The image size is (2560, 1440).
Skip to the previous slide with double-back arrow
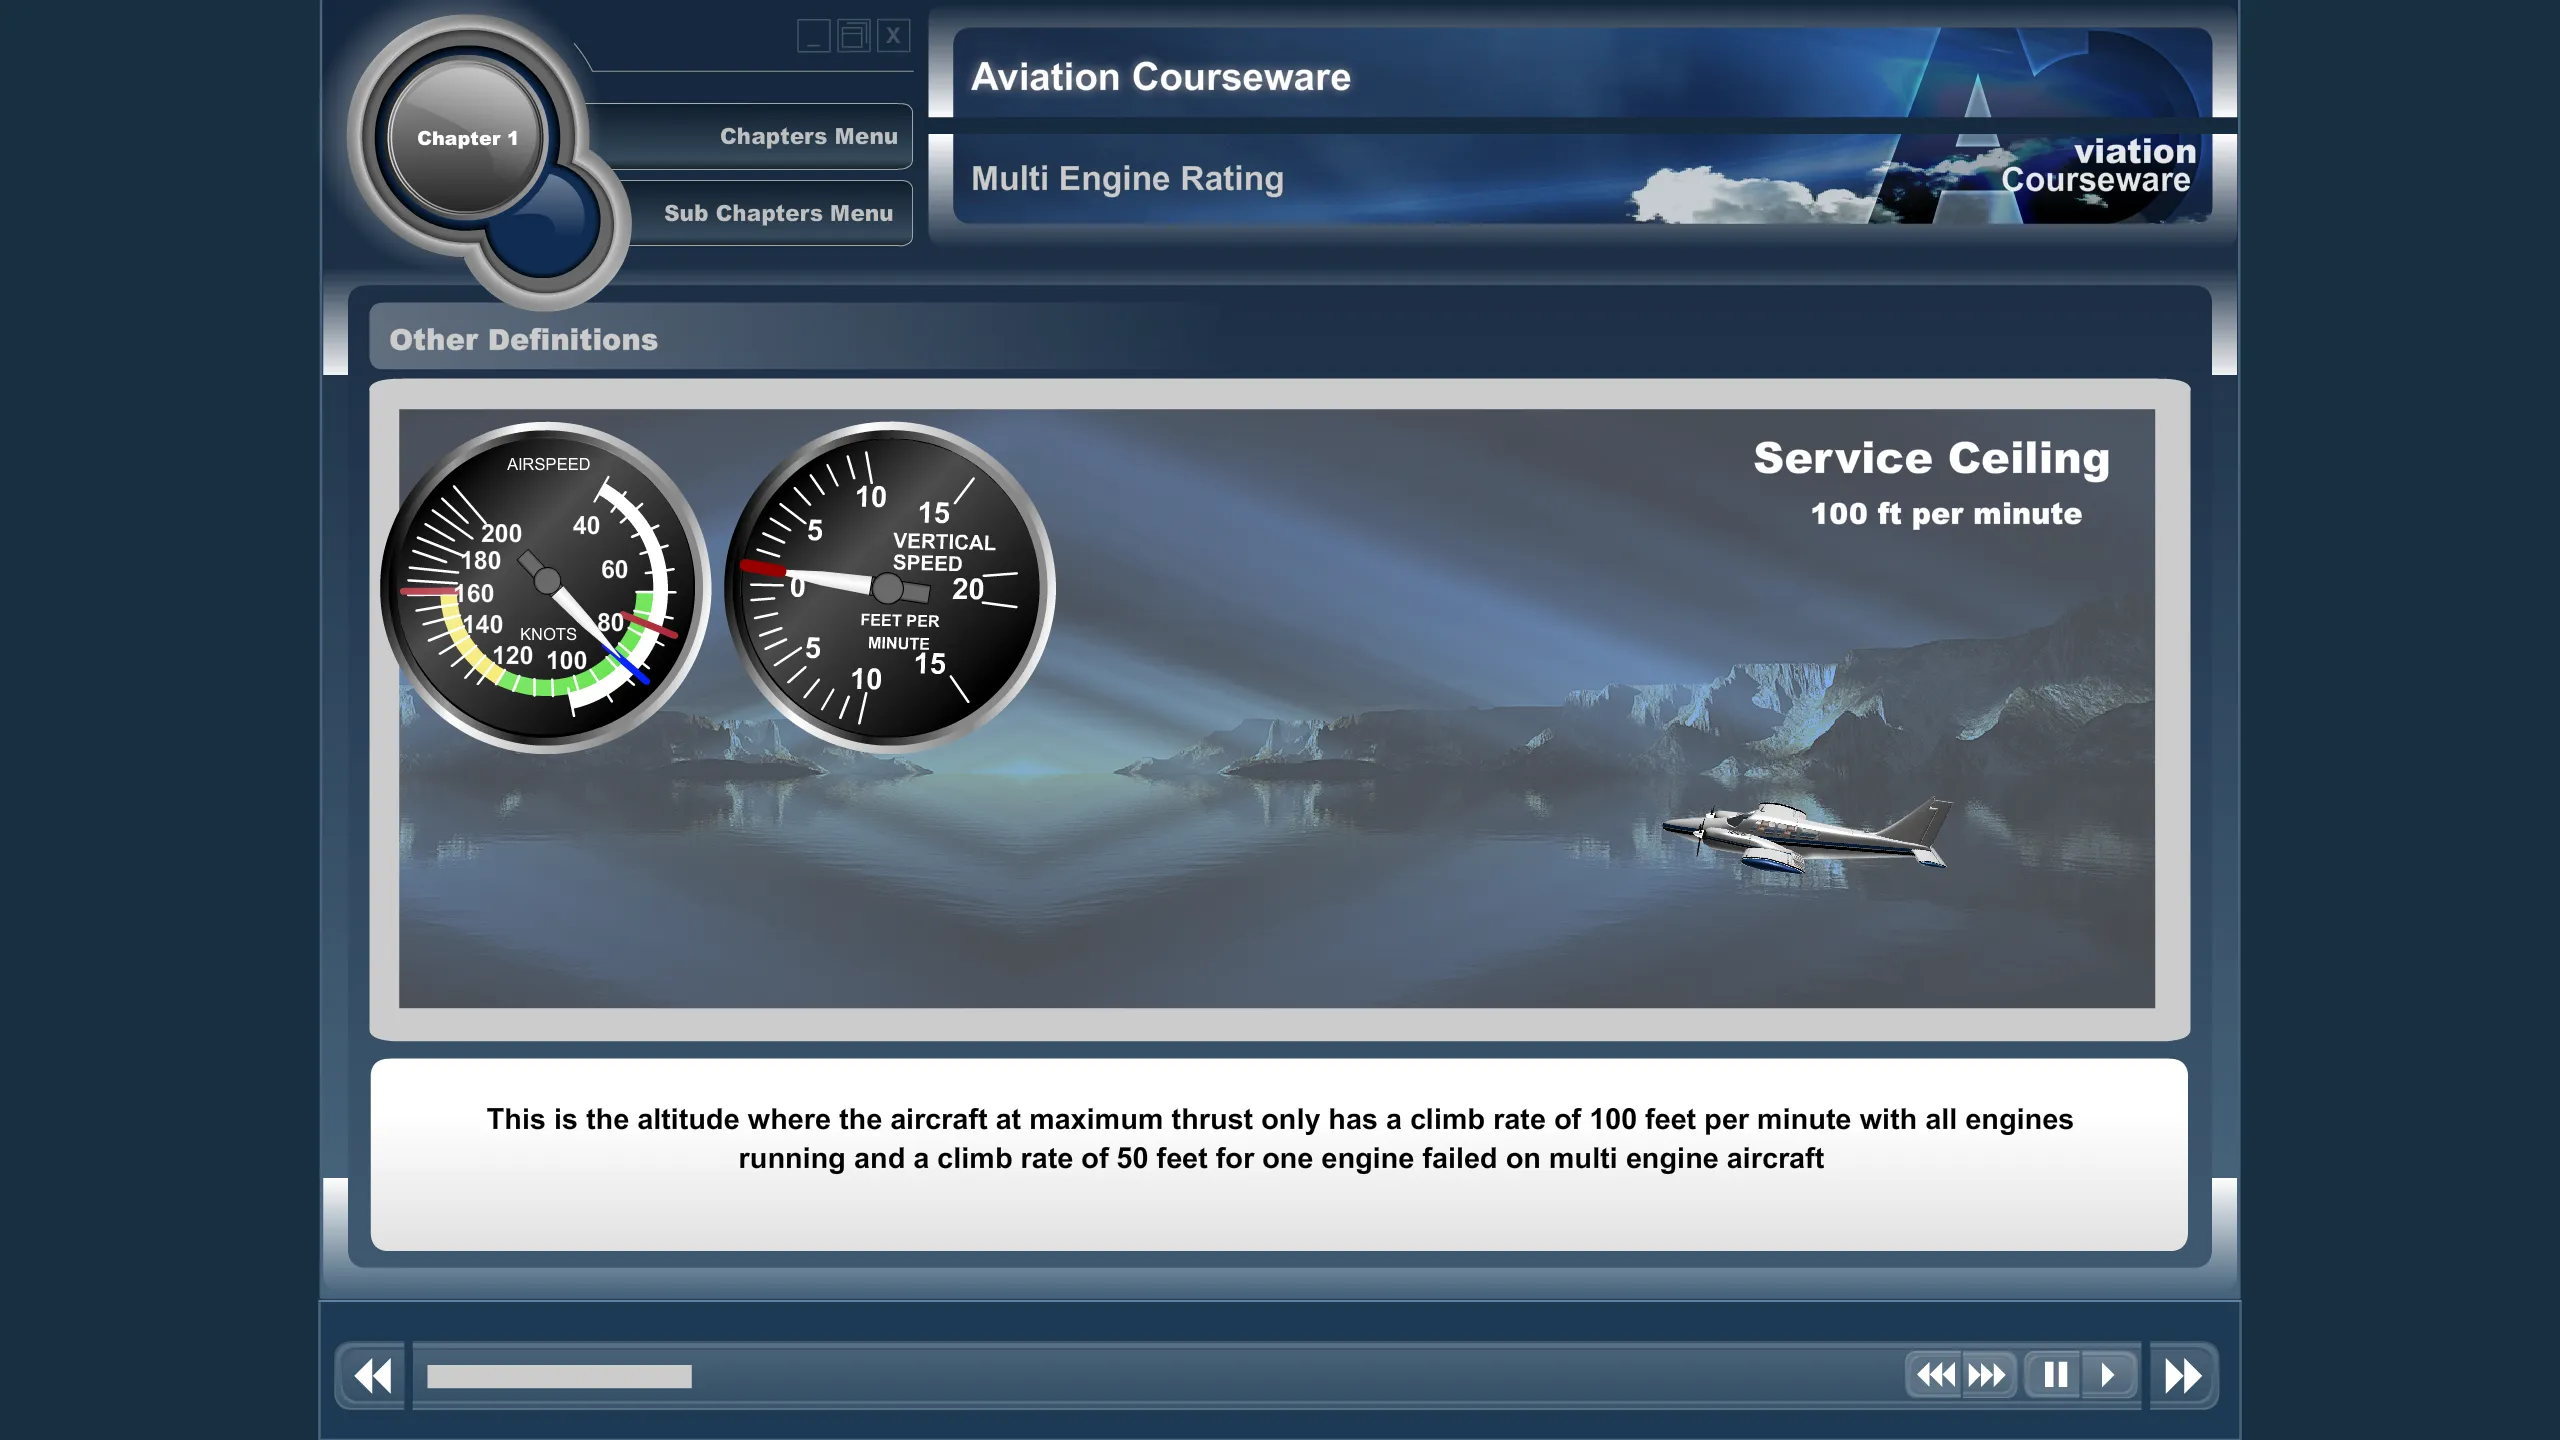pyautogui.click(x=371, y=1375)
